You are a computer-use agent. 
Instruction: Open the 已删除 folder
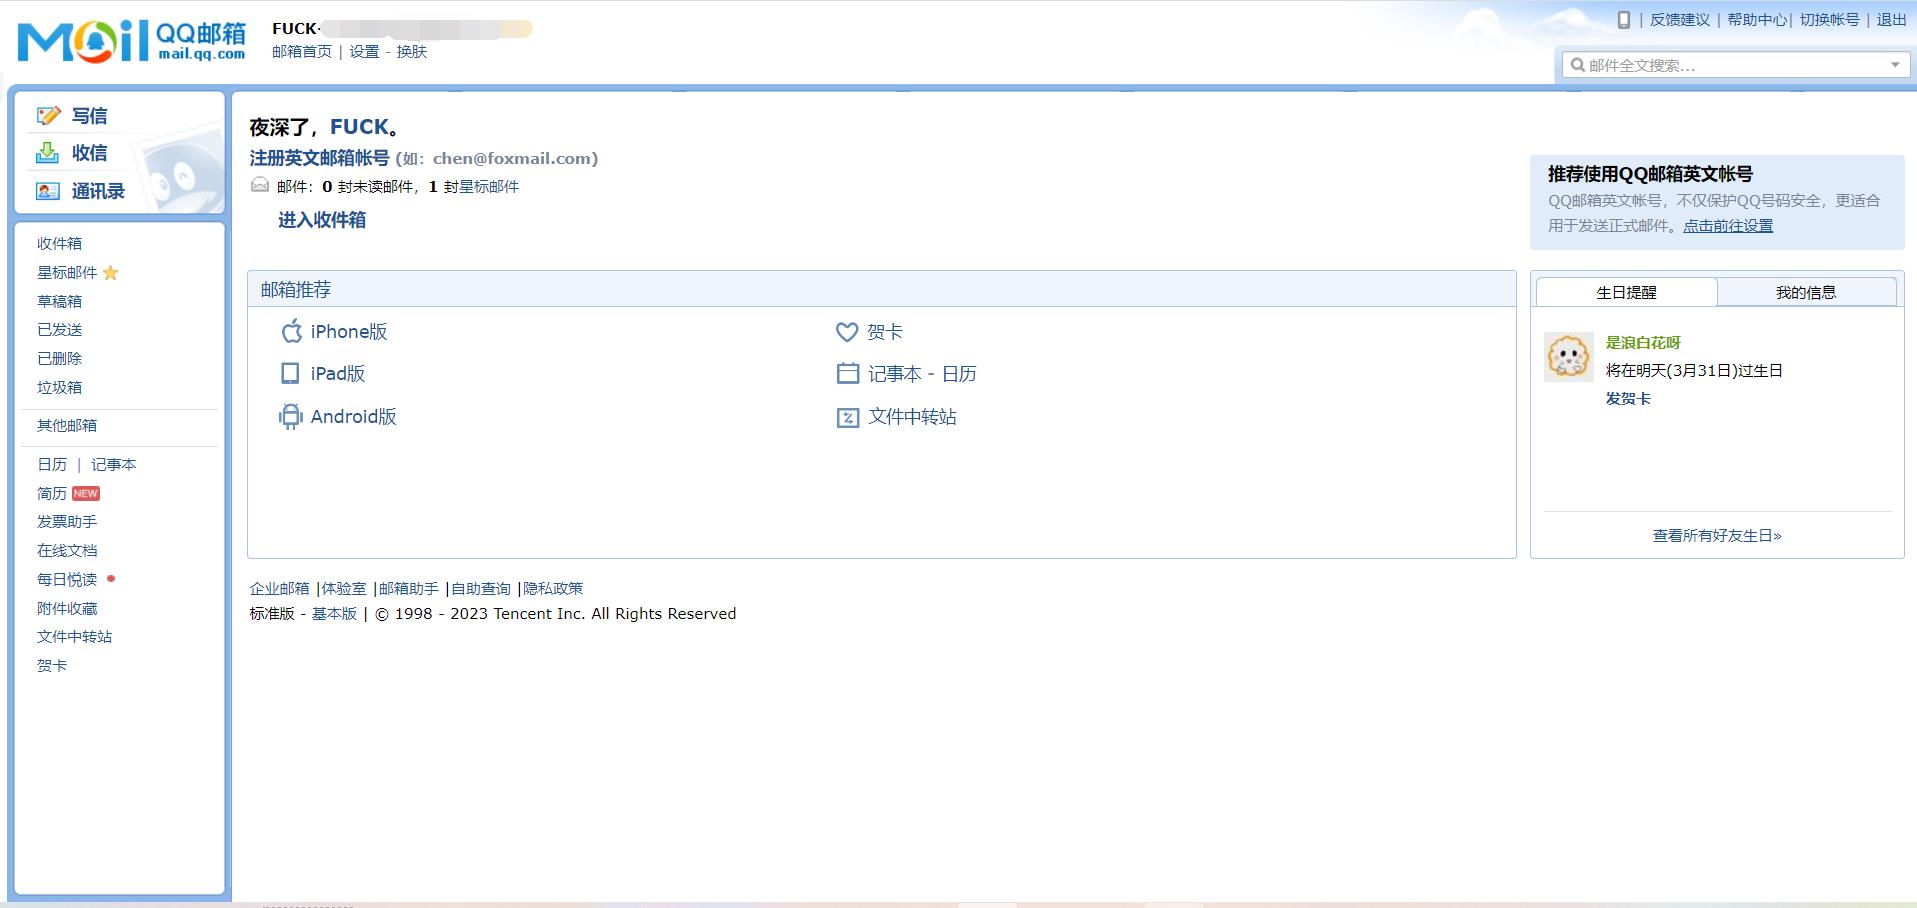[x=60, y=358]
